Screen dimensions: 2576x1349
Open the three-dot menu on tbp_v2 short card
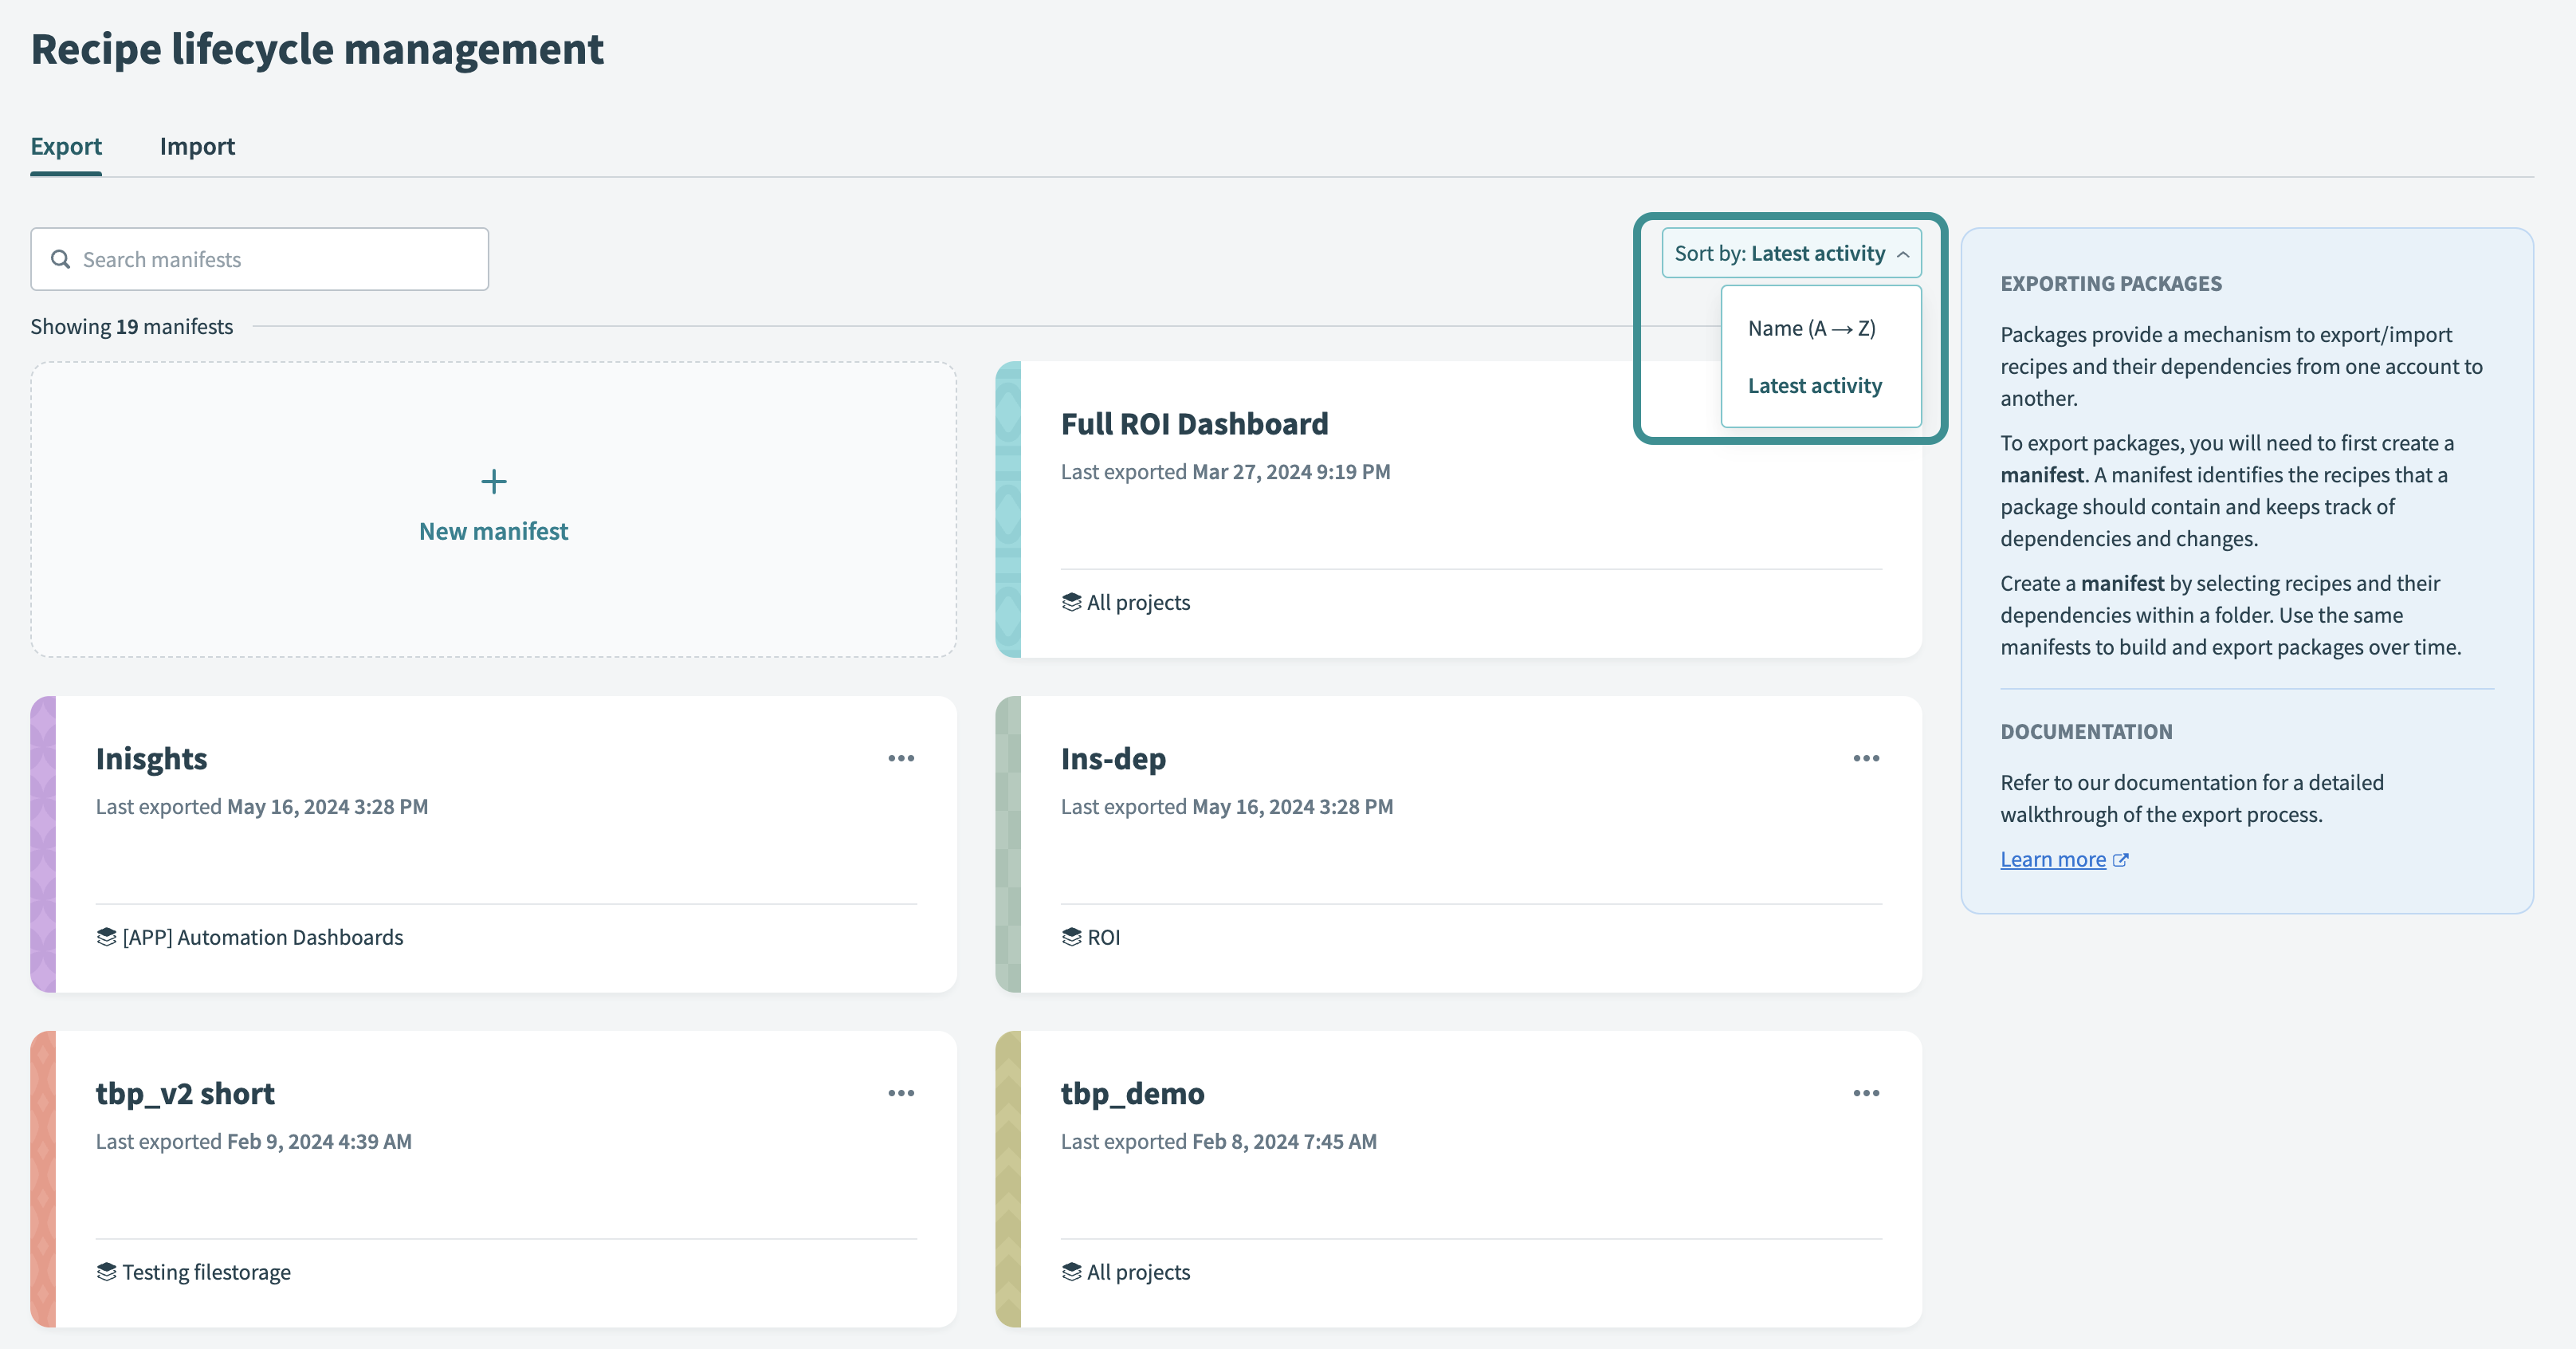click(900, 1093)
